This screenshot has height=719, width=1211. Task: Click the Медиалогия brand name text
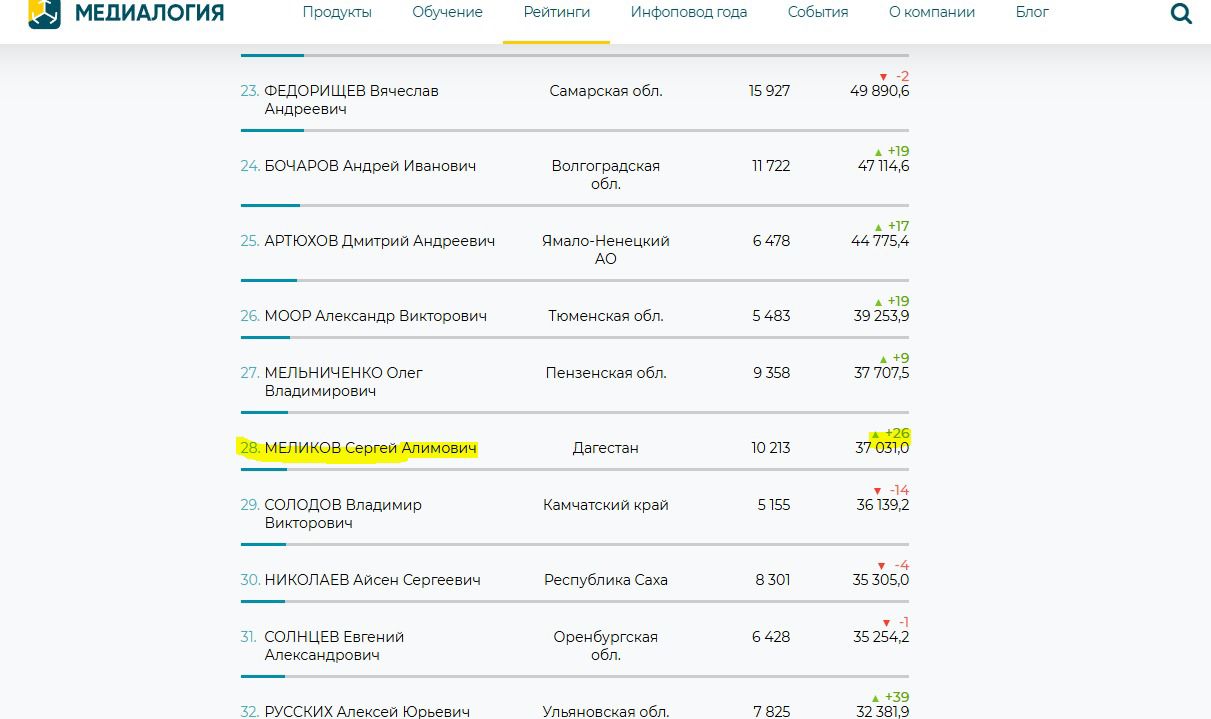150,12
